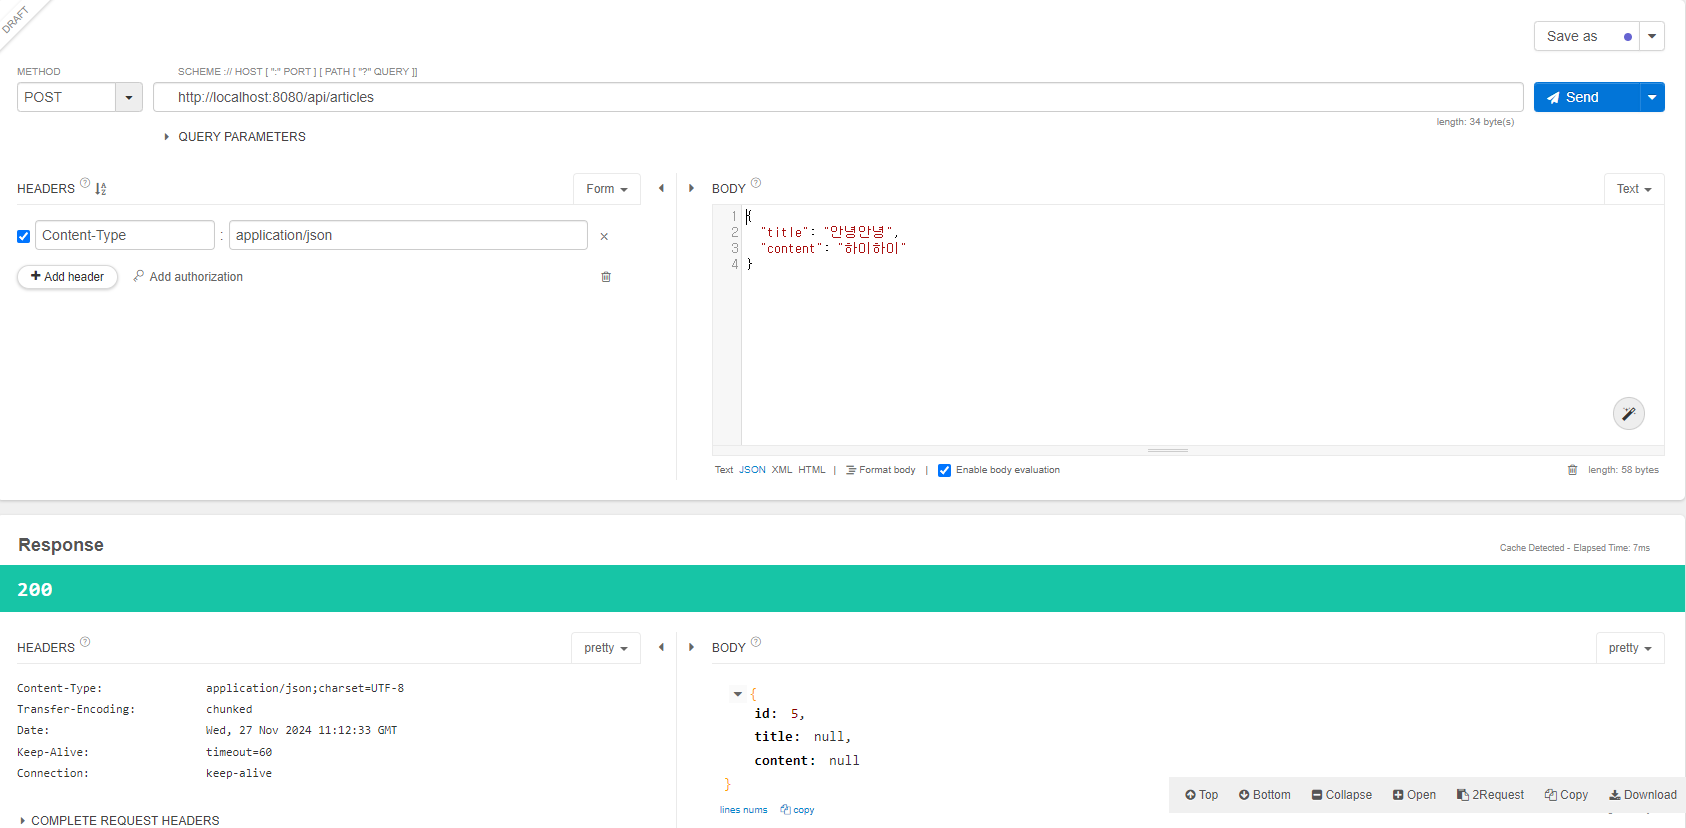Open the Save as dropdown arrow
1686x828 pixels.
pyautogui.click(x=1652, y=37)
